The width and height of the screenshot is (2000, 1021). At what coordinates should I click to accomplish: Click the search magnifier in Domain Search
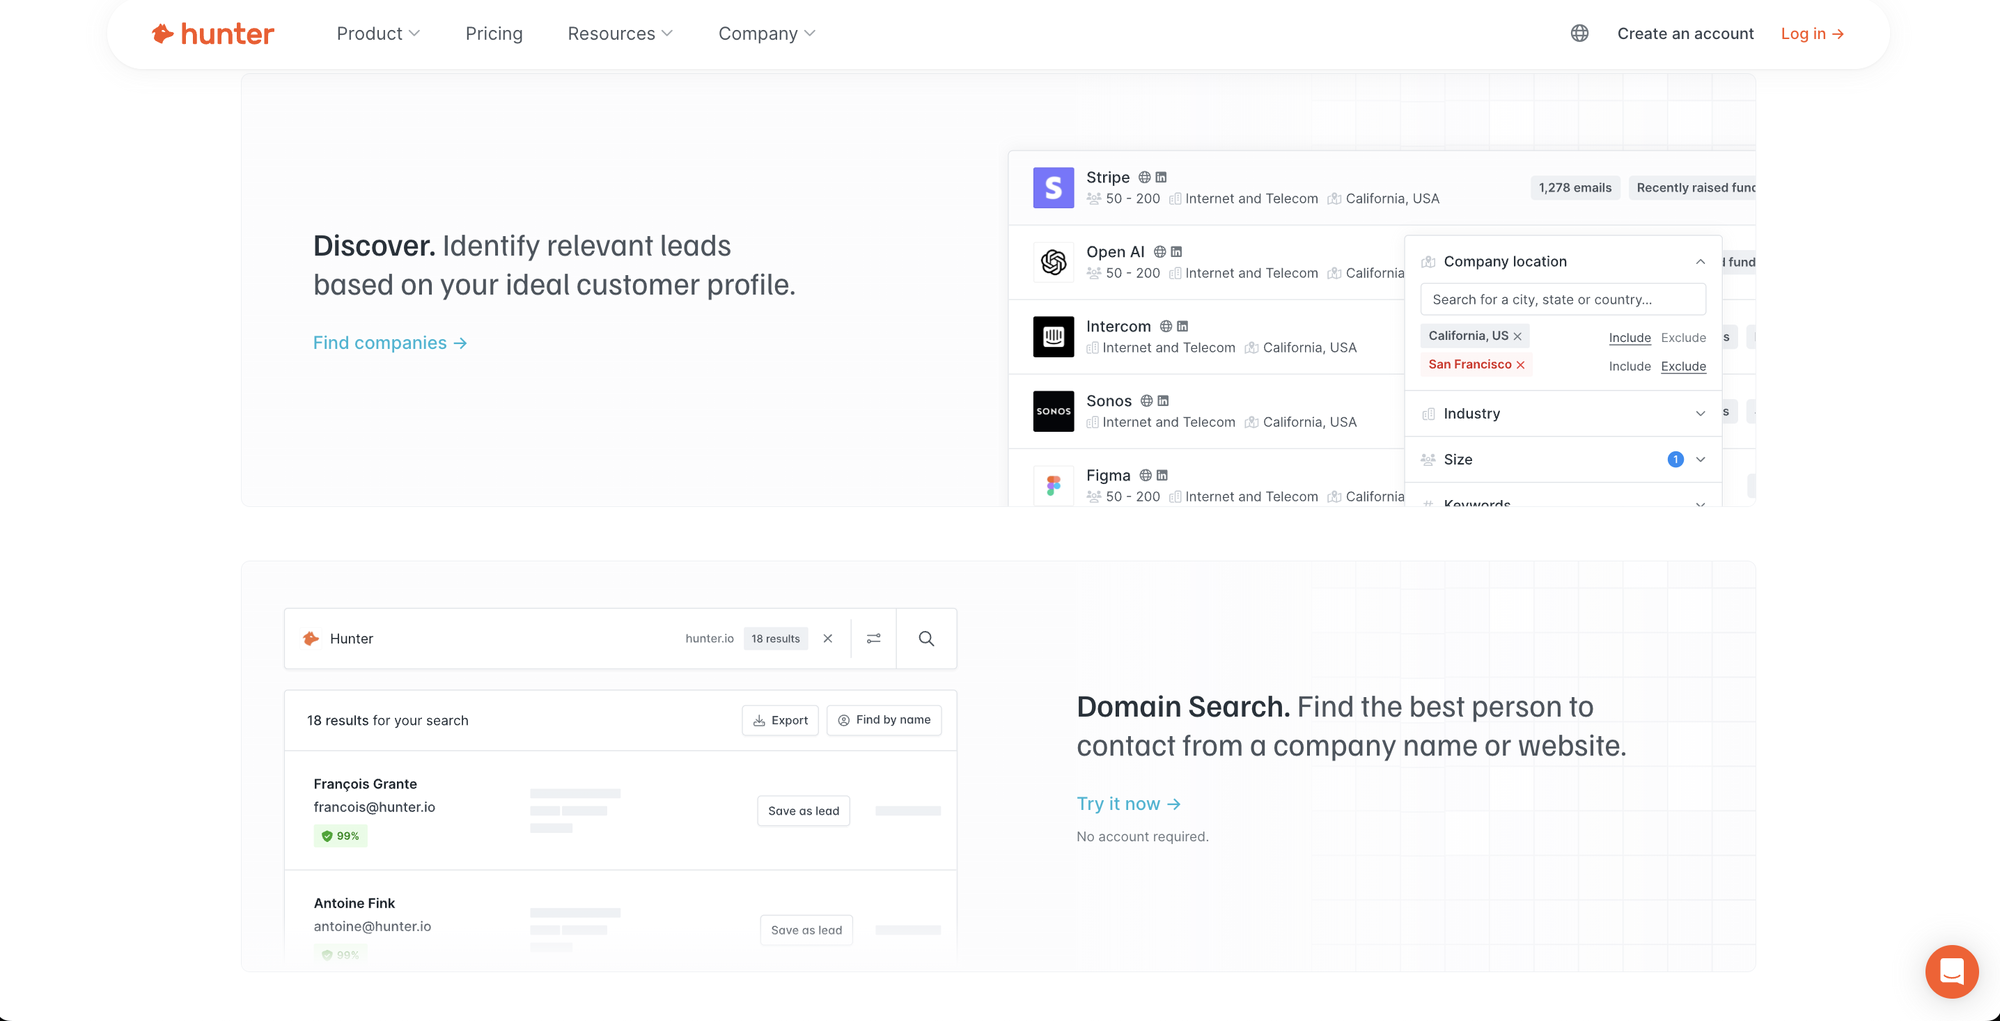(x=927, y=639)
